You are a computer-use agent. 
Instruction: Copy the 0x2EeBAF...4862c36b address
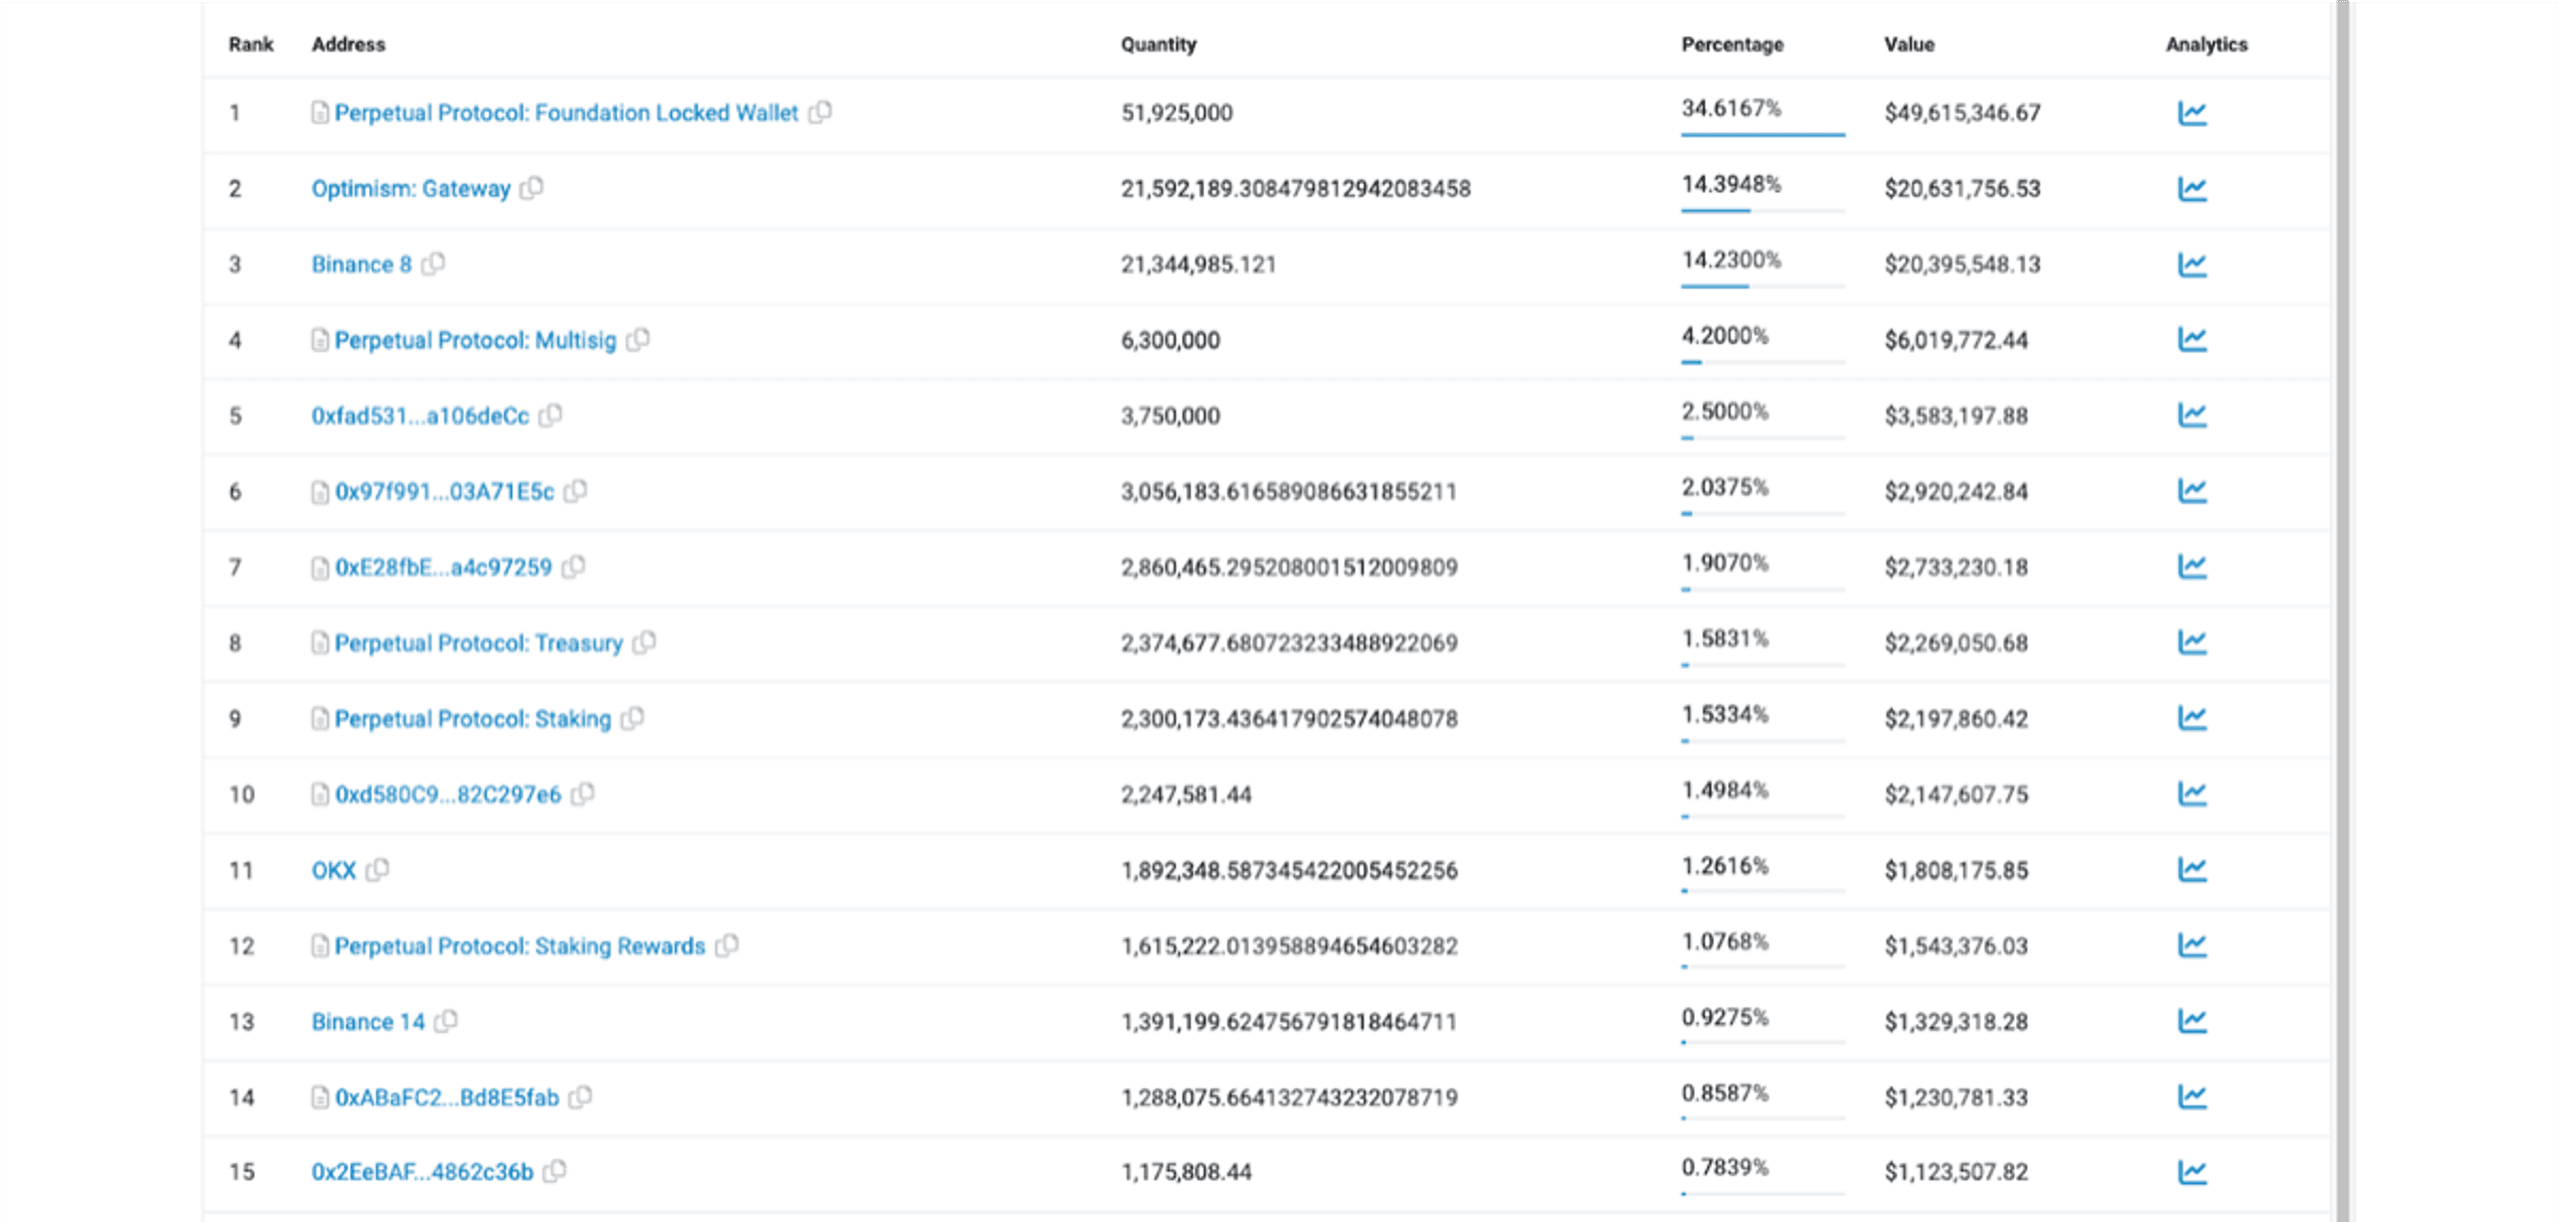coord(554,1170)
